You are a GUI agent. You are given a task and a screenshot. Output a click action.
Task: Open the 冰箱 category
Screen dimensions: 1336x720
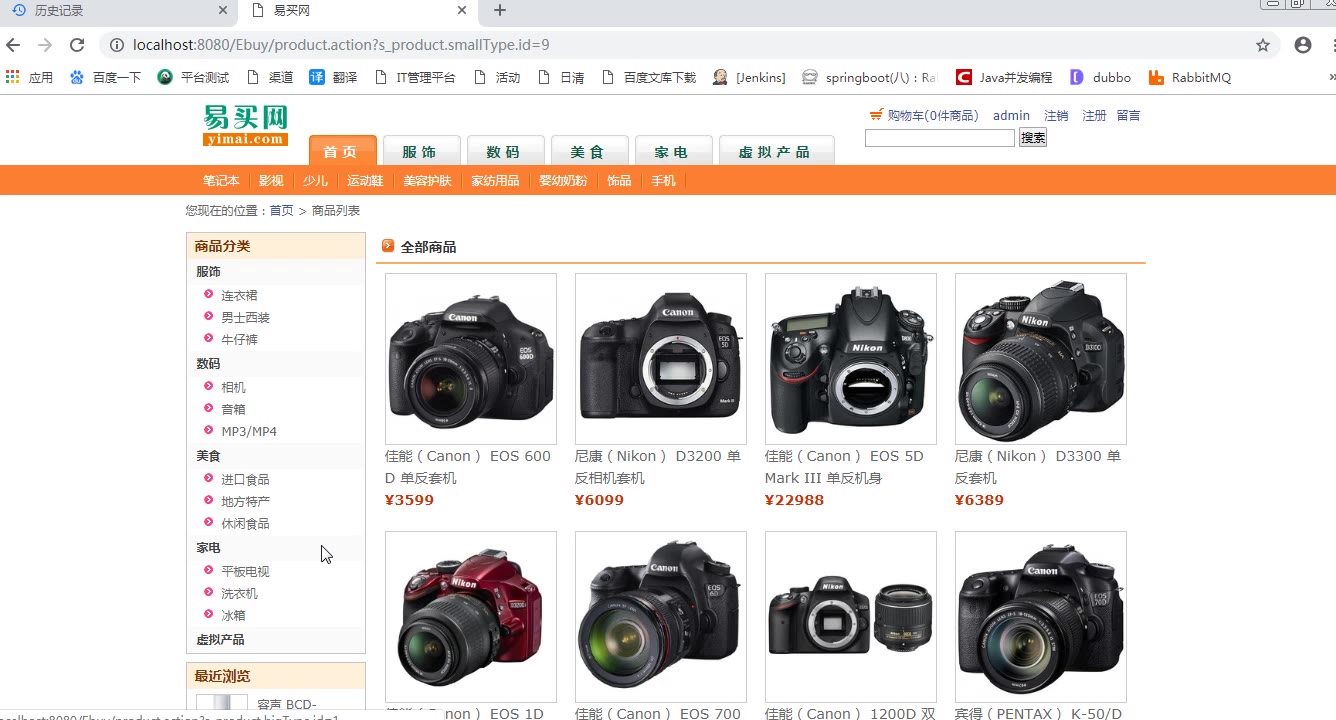[233, 616]
